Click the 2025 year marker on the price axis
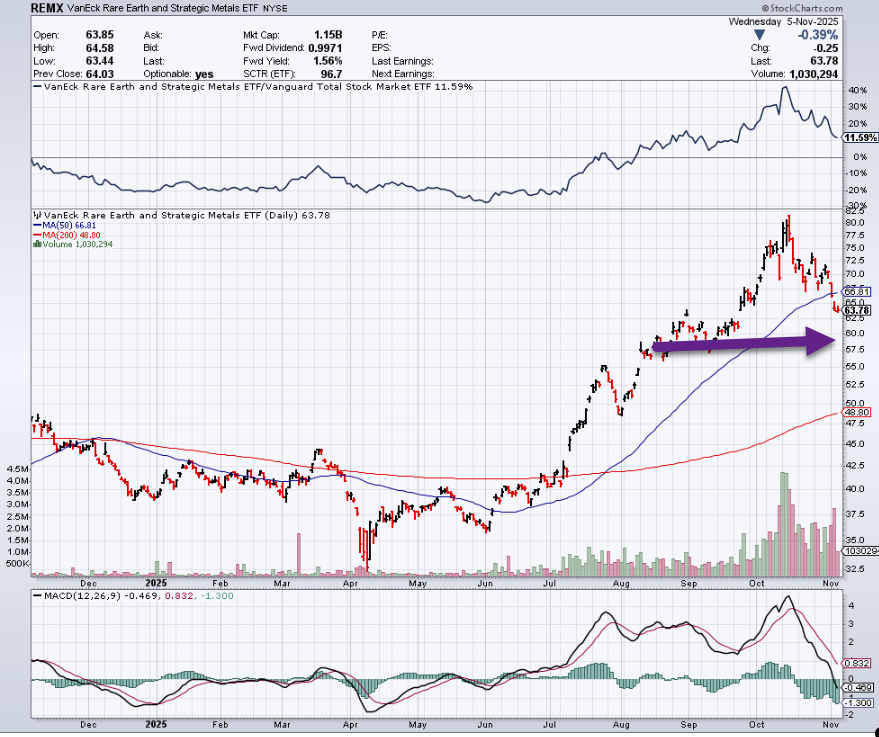This screenshot has height=737, width=879. coord(155,581)
